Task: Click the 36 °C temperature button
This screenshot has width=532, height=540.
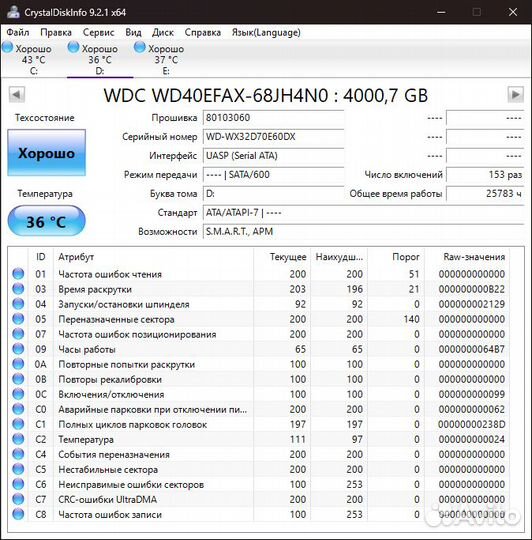Action: [x=46, y=221]
